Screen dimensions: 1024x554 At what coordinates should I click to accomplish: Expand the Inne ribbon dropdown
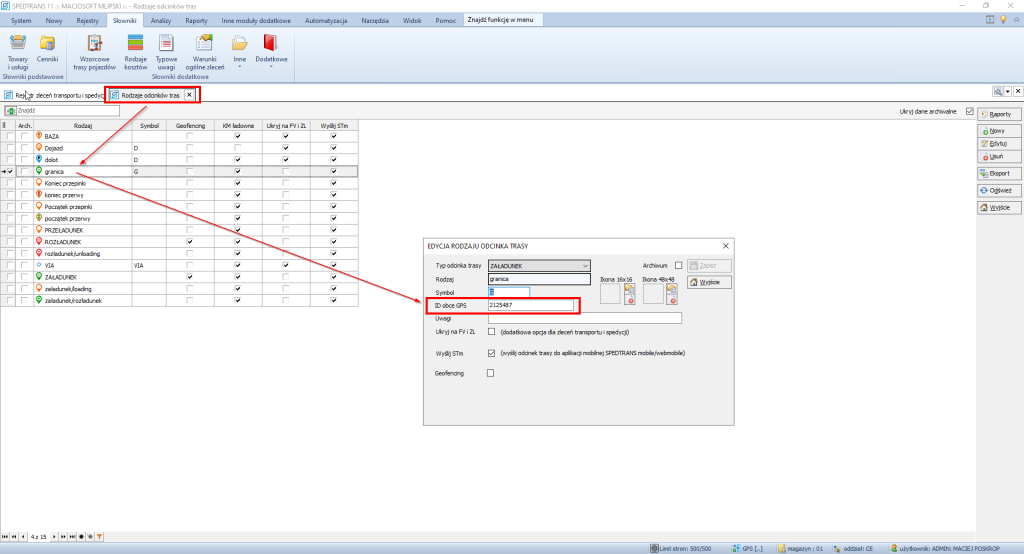click(x=239, y=50)
